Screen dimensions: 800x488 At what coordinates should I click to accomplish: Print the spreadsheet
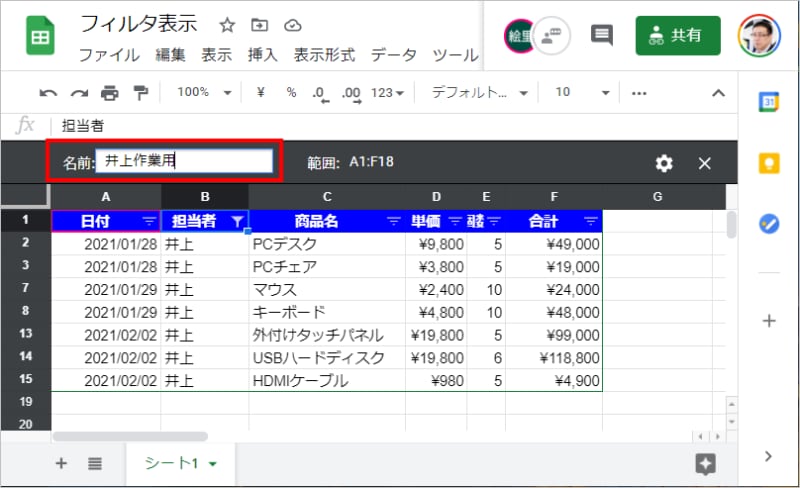[x=110, y=93]
